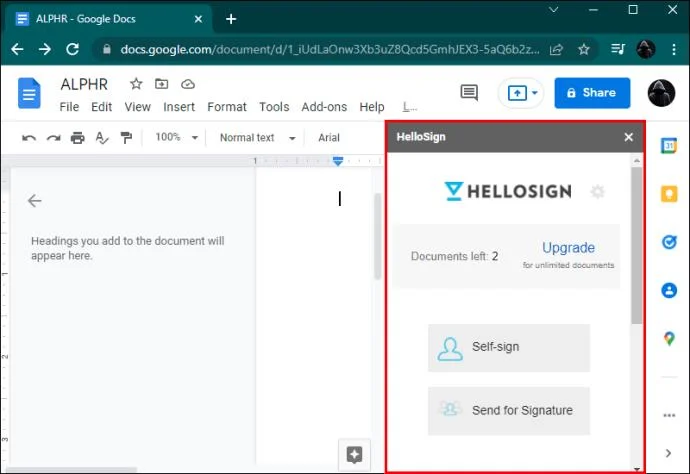Click HelloSign scrollbar down arrow
This screenshot has width=690, height=474.
pos(637,469)
